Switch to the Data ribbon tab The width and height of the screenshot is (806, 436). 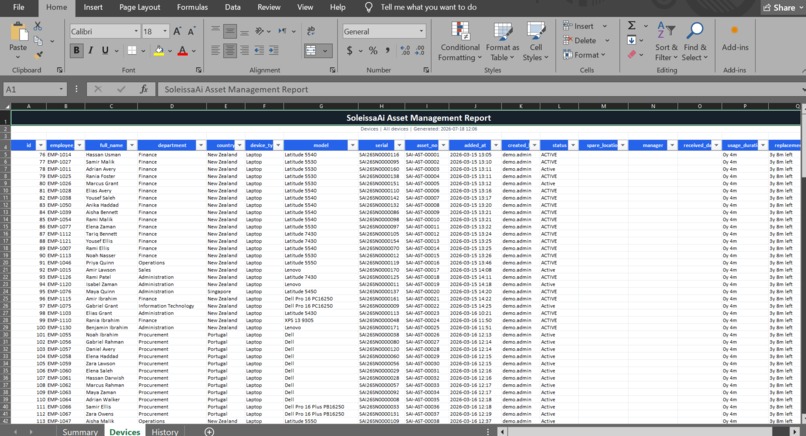(x=232, y=7)
